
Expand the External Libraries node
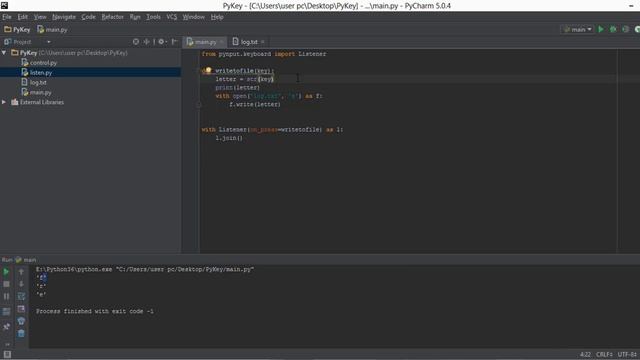(4, 102)
